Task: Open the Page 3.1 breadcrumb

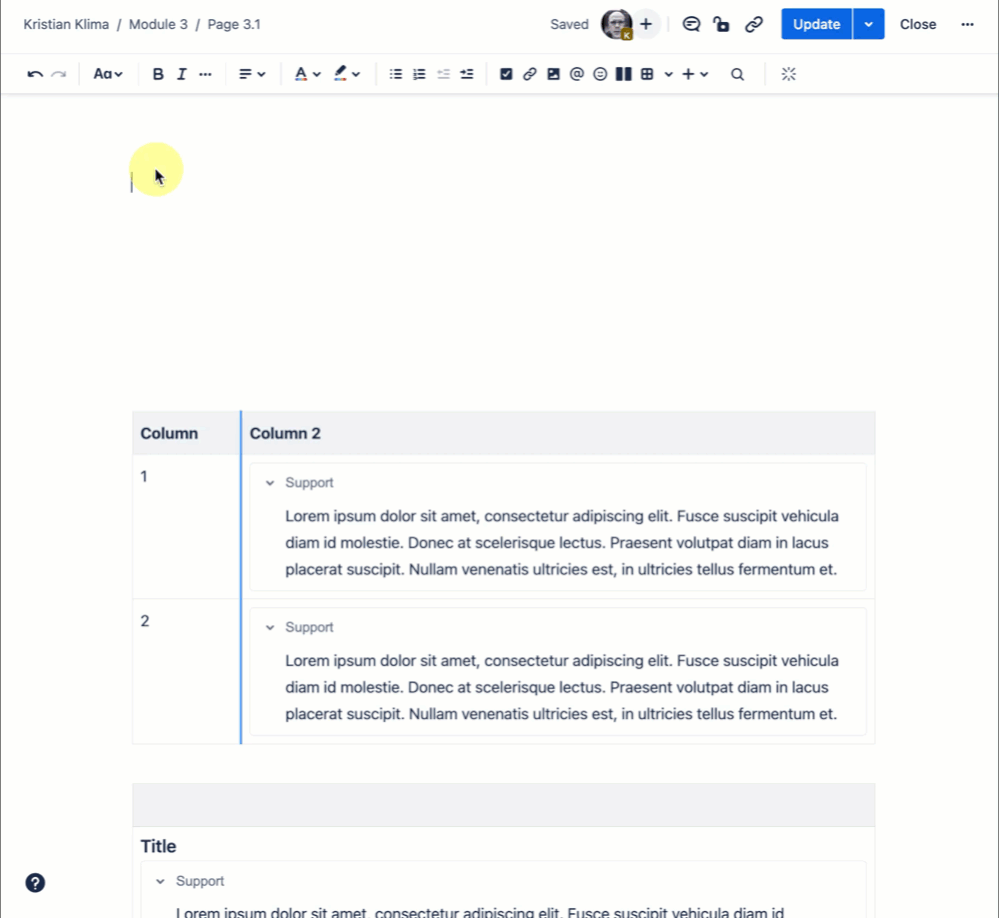Action: pyautogui.click(x=234, y=24)
